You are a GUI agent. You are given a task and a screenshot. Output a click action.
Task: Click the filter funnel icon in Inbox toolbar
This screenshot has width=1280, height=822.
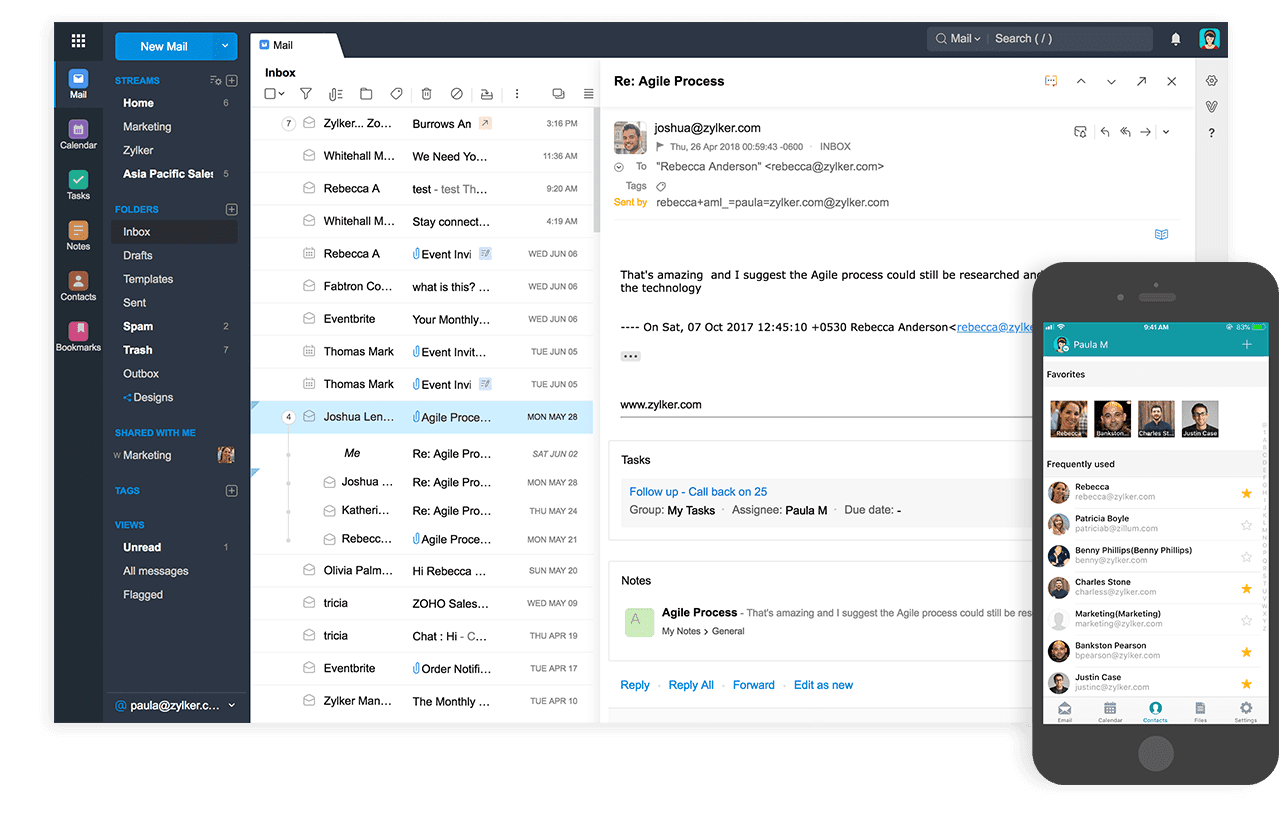point(306,94)
